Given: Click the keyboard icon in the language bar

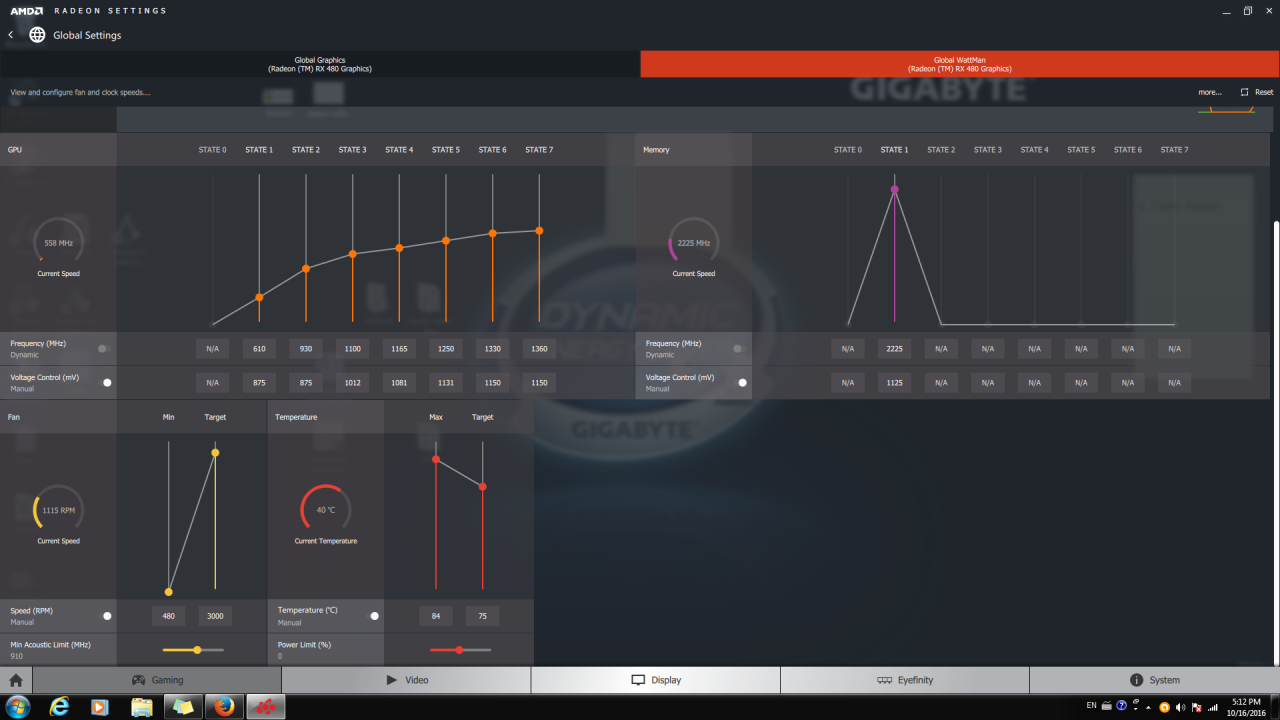Looking at the screenshot, I should click(x=1107, y=706).
